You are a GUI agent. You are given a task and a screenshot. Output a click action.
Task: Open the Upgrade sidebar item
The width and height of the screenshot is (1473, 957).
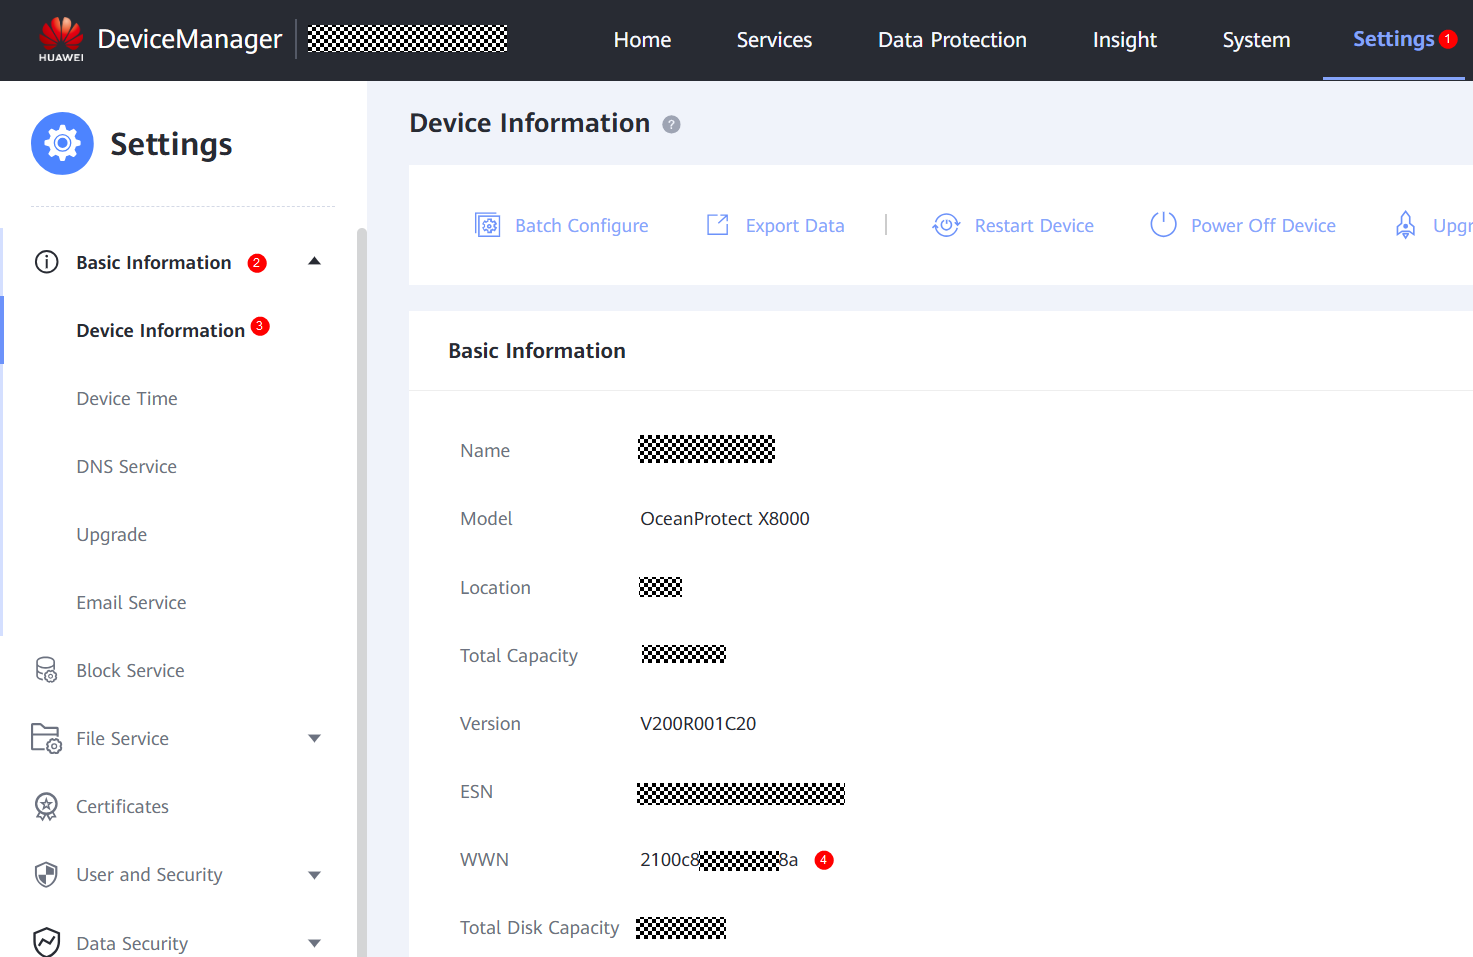(112, 535)
